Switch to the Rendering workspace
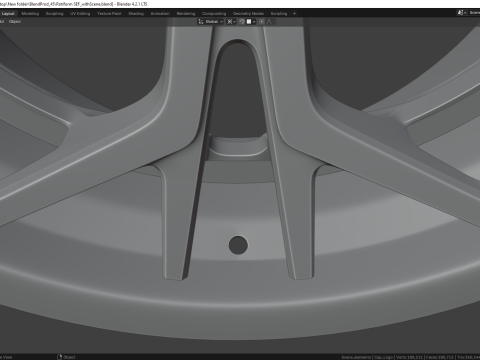This screenshot has width=480, height=360. [186, 14]
